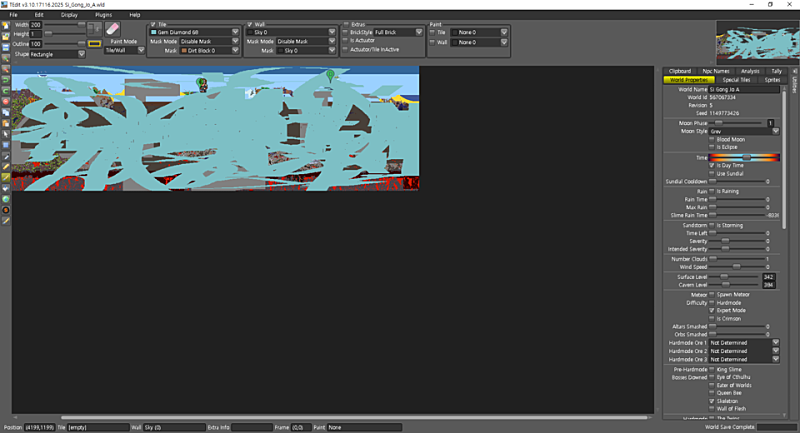The image size is (800, 433).
Task: Toggle the pink Eraser mode button
Action: tap(112, 29)
